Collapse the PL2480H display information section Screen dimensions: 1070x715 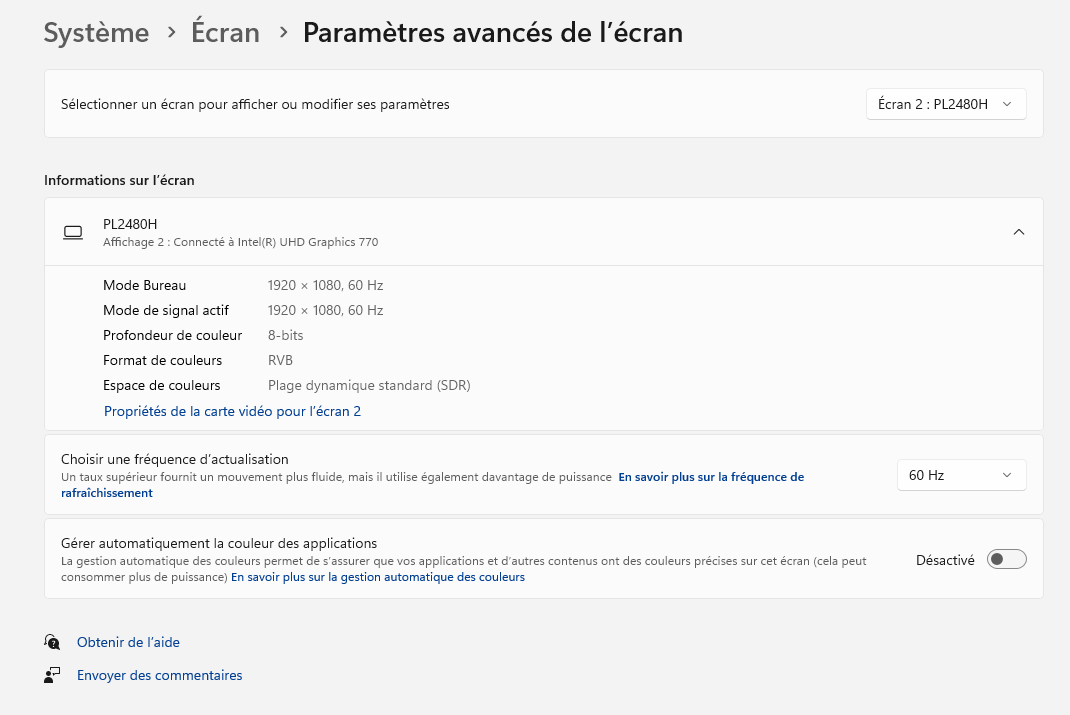(x=1018, y=232)
